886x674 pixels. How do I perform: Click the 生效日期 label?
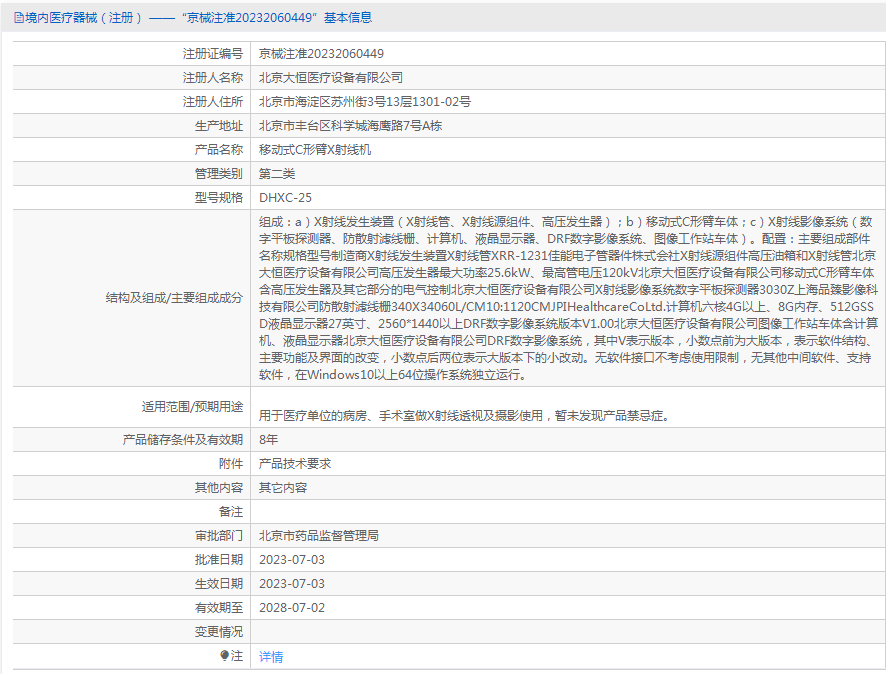[x=219, y=584]
